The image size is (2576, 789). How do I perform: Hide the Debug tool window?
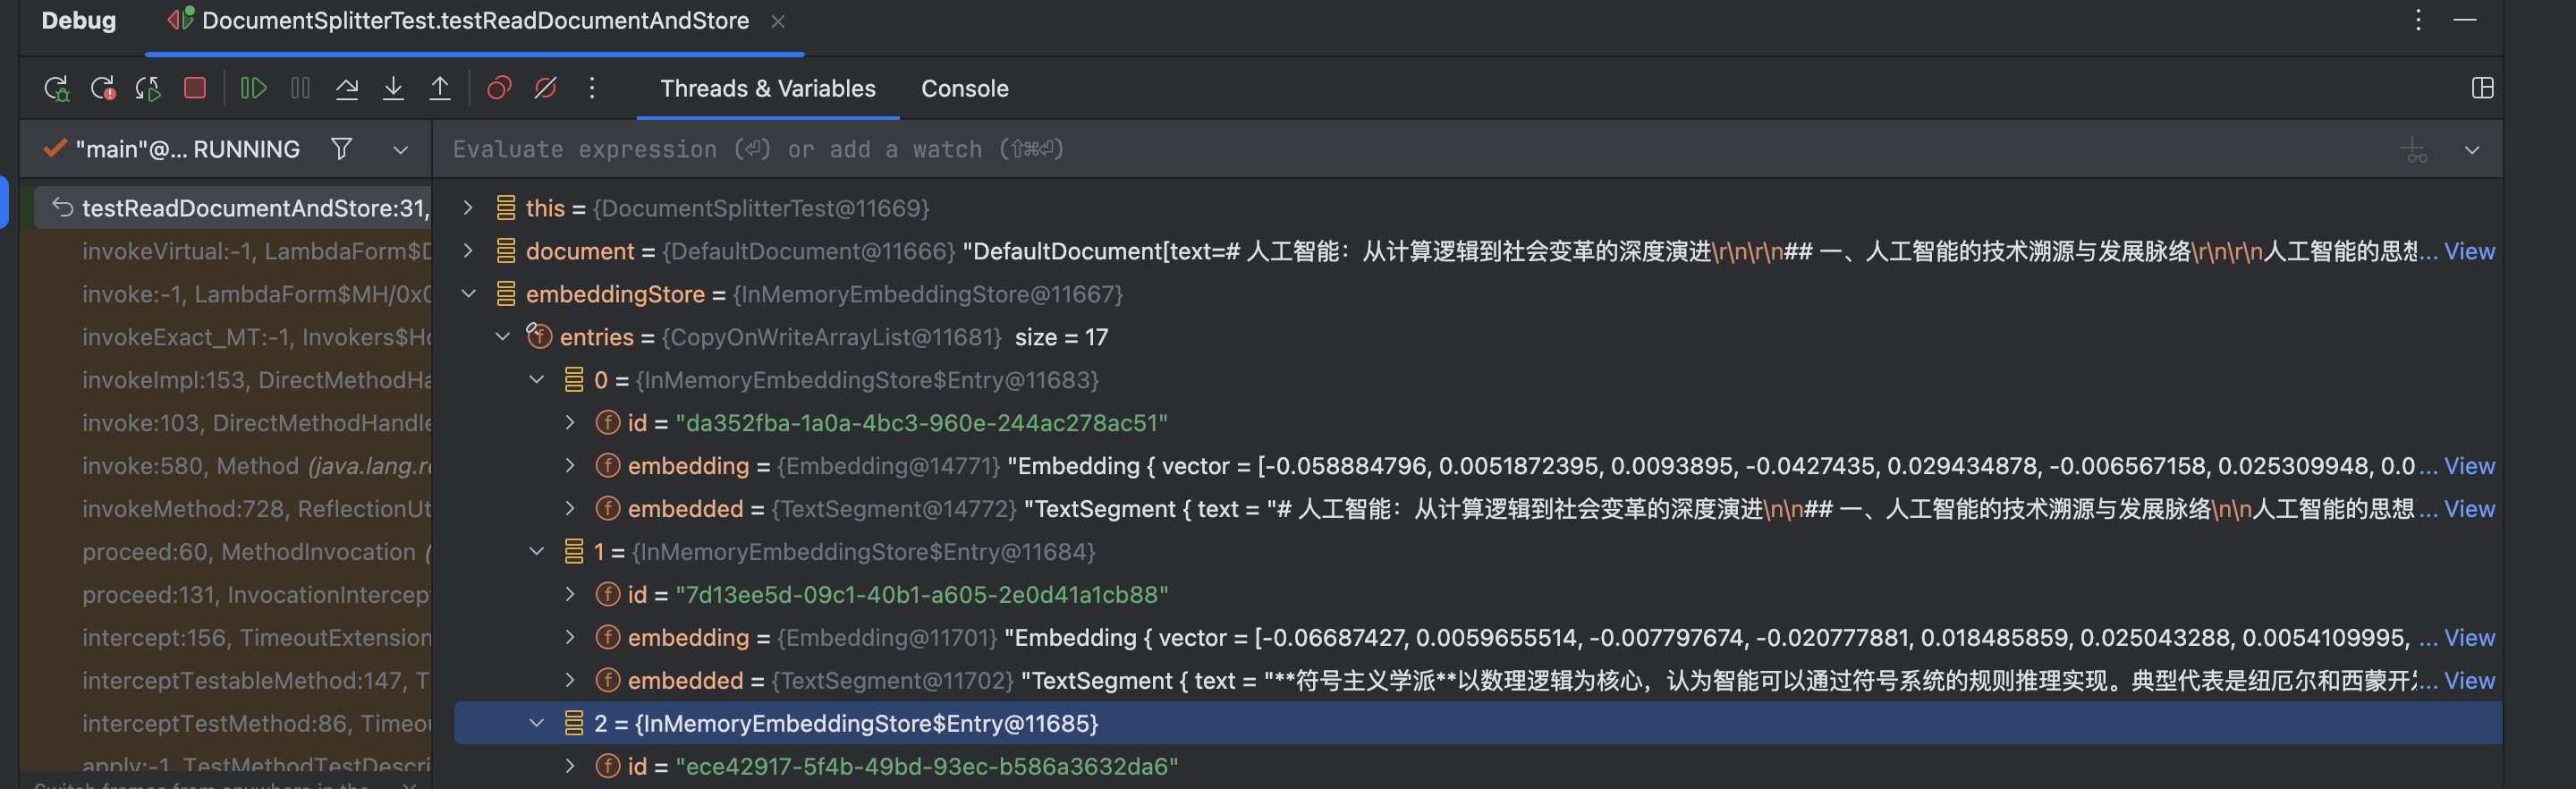coord(2465,20)
